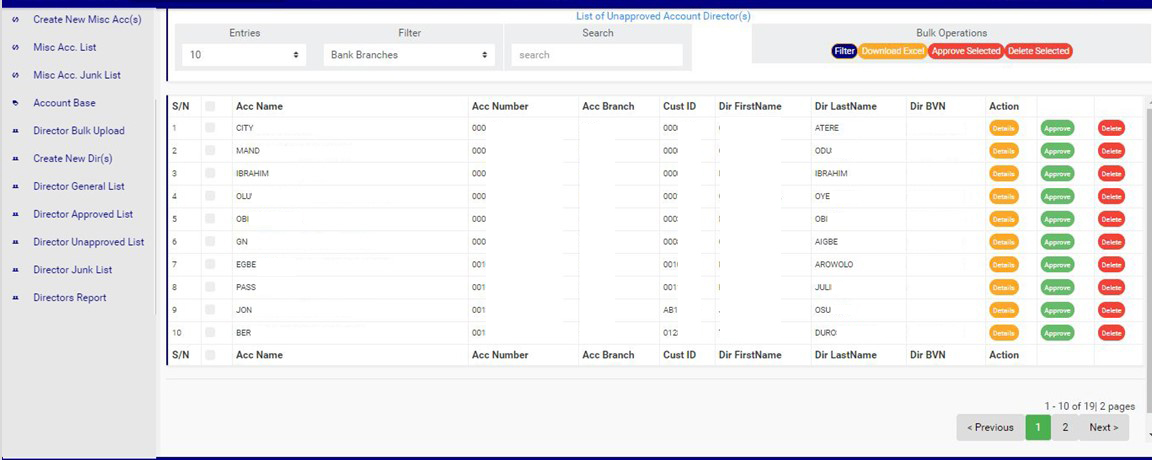Select the checkbox for the EGBE row
This screenshot has height=460, width=1152.
click(210, 264)
